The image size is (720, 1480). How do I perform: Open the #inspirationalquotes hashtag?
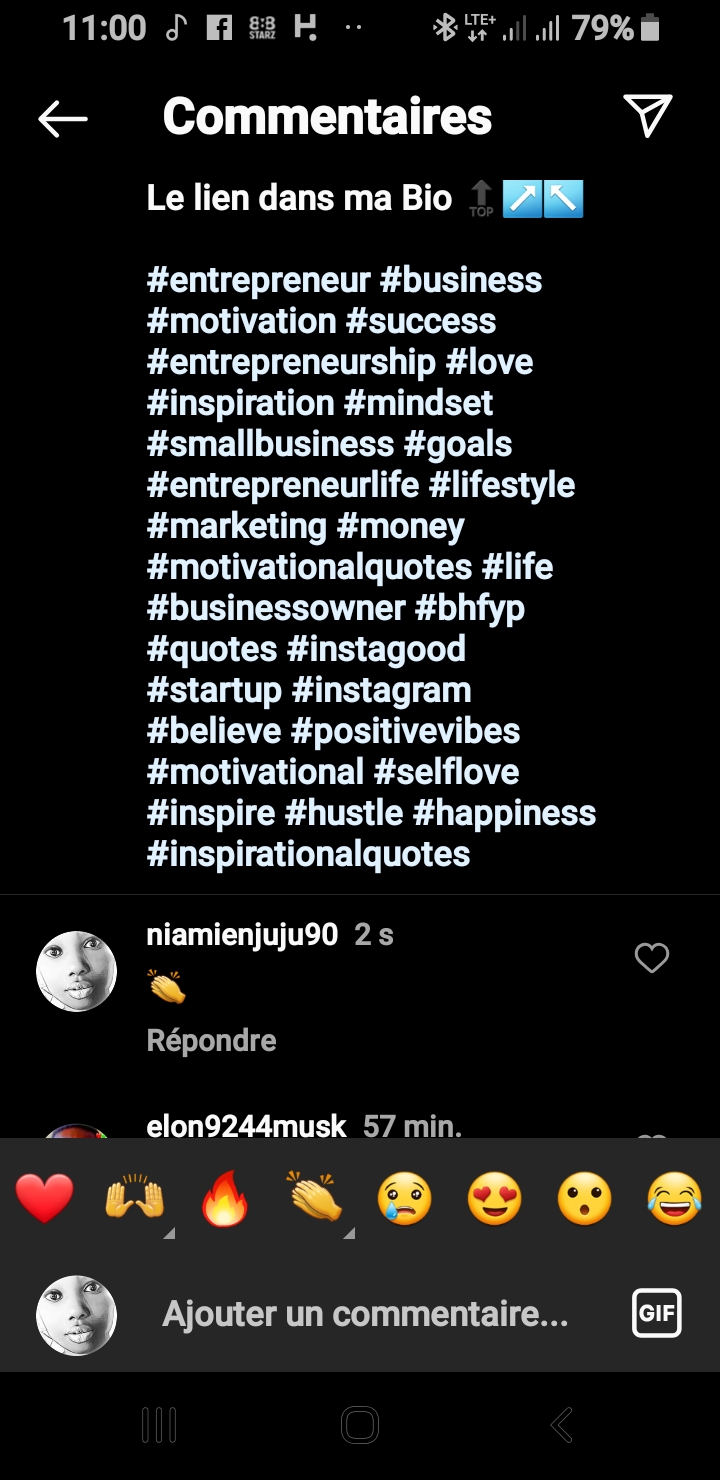coord(308,854)
